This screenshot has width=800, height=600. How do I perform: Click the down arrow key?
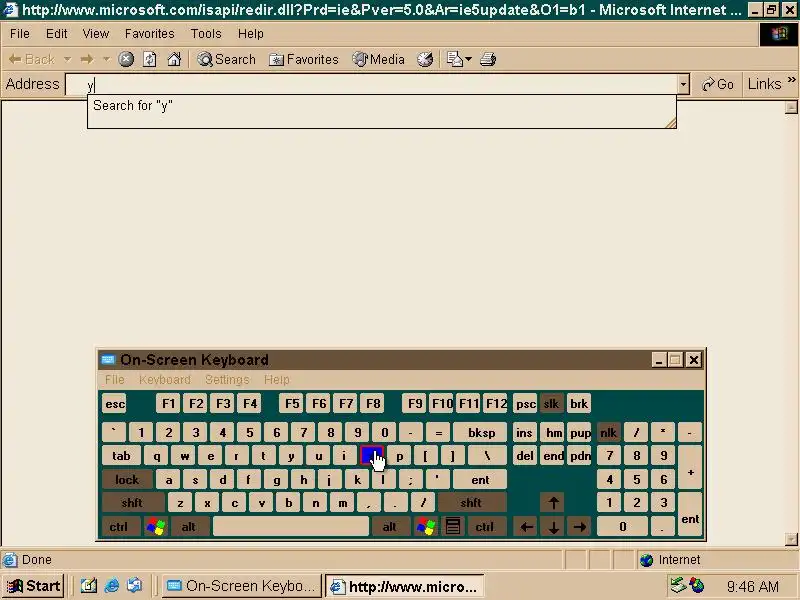point(553,527)
